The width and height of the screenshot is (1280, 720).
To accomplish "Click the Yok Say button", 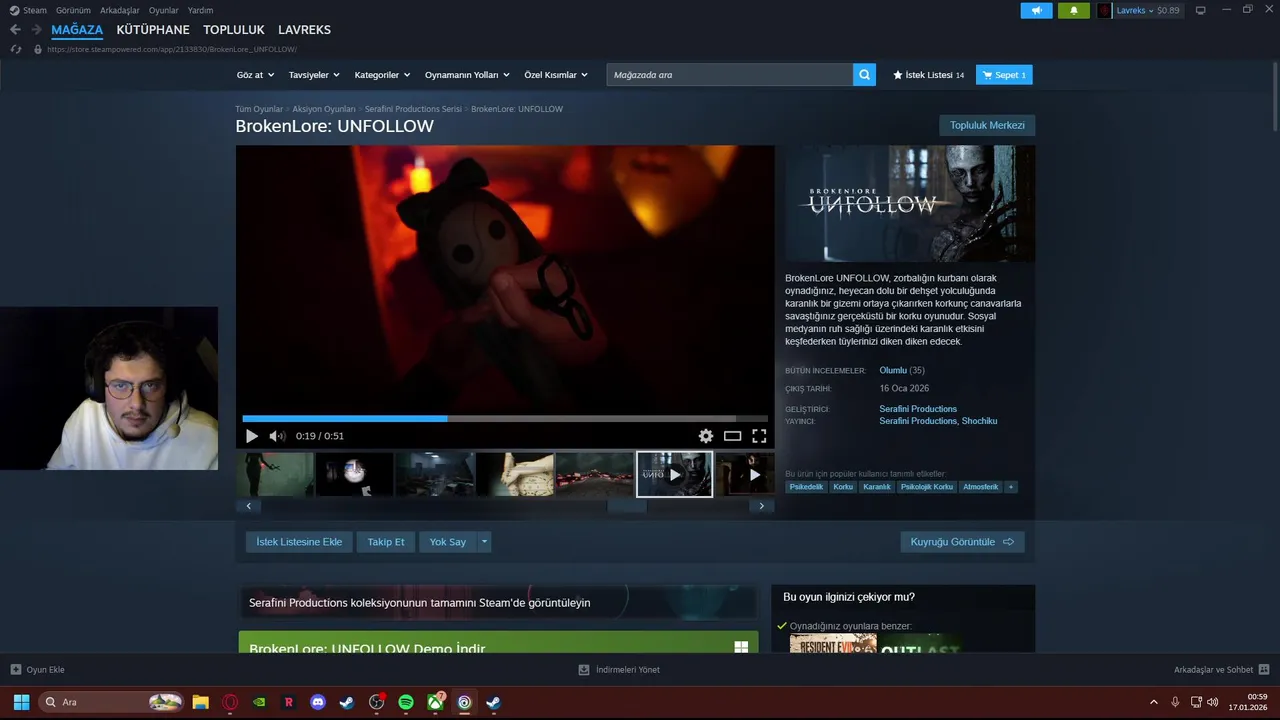I will tap(448, 542).
